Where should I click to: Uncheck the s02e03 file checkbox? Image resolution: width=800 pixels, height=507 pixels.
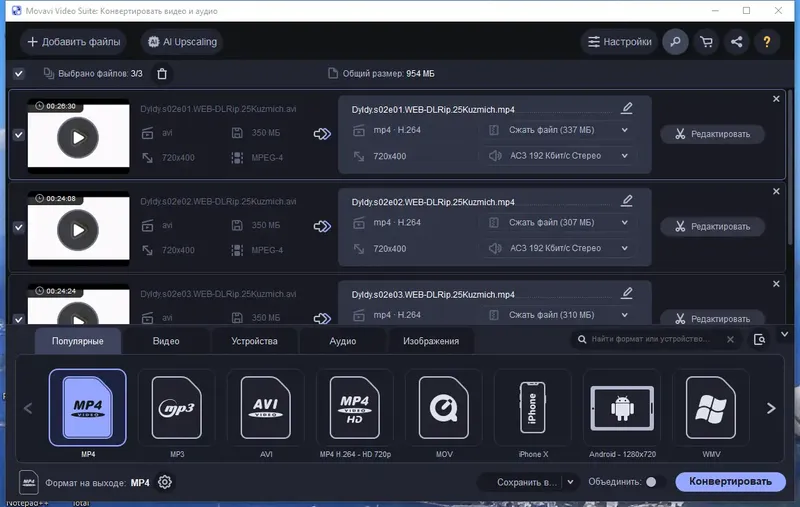click(19, 319)
